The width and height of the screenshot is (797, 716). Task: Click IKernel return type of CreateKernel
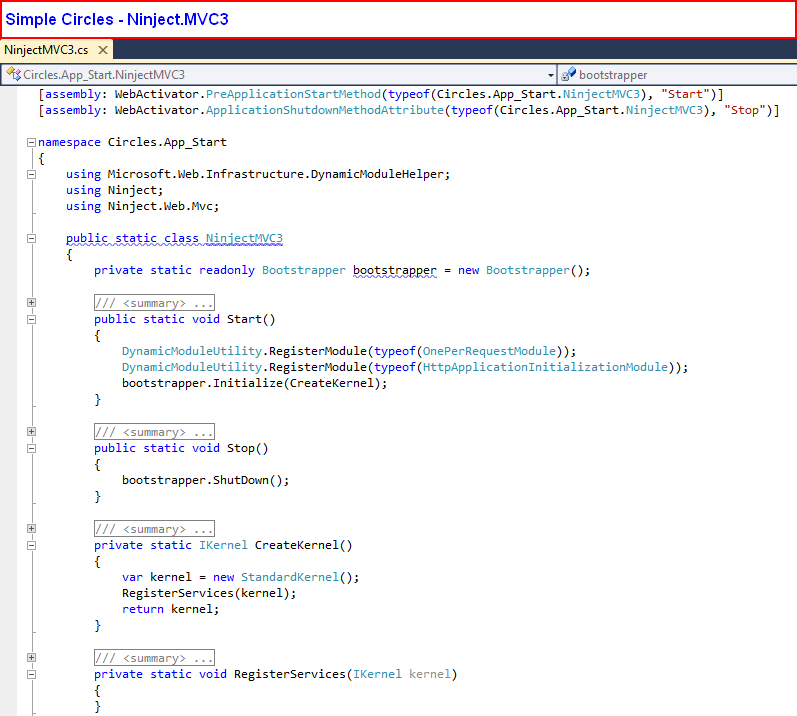[223, 545]
